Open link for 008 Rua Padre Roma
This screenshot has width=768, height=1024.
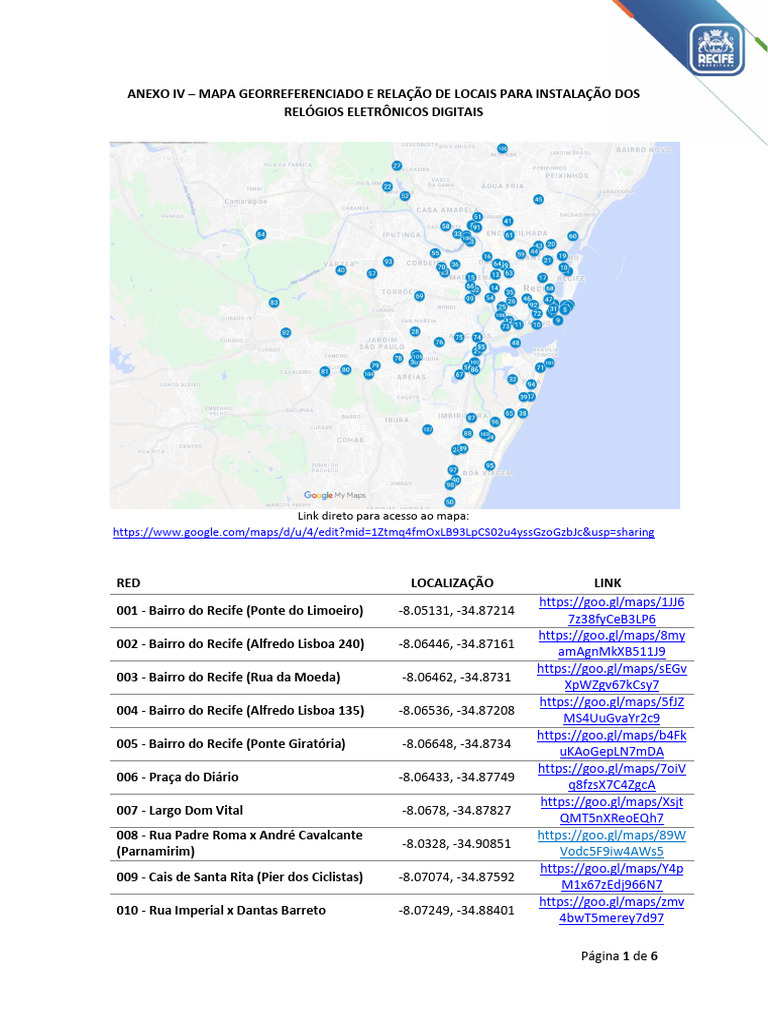pyautogui.click(x=611, y=843)
